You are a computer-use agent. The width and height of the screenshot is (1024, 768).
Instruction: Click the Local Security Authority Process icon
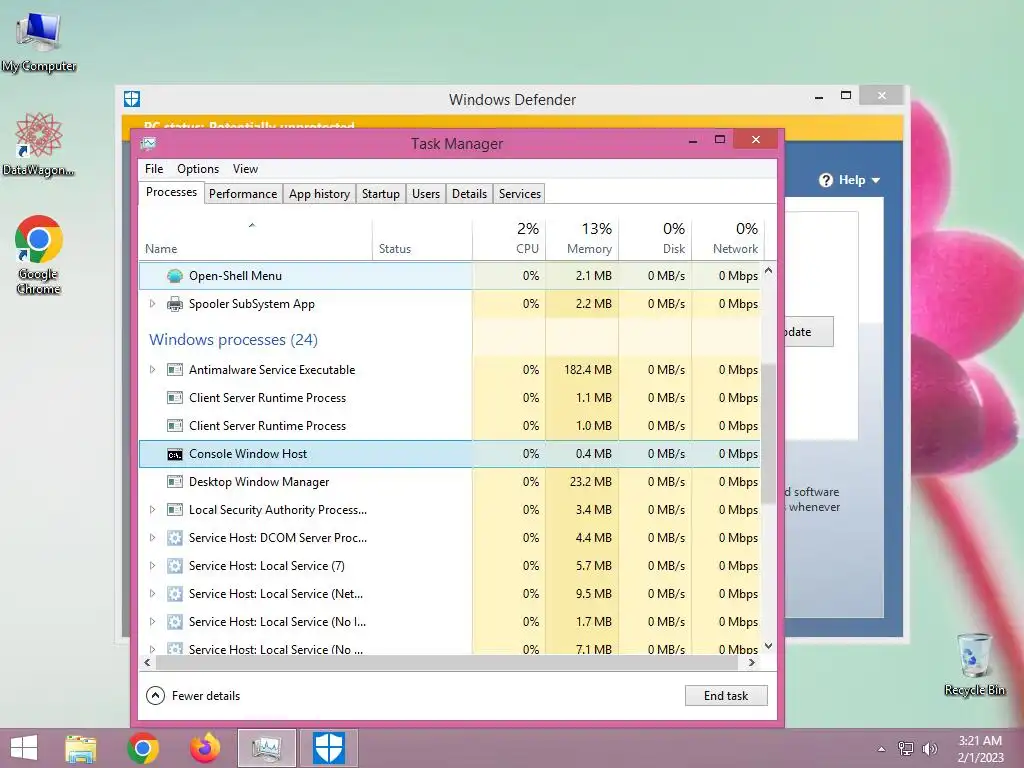tap(174, 510)
